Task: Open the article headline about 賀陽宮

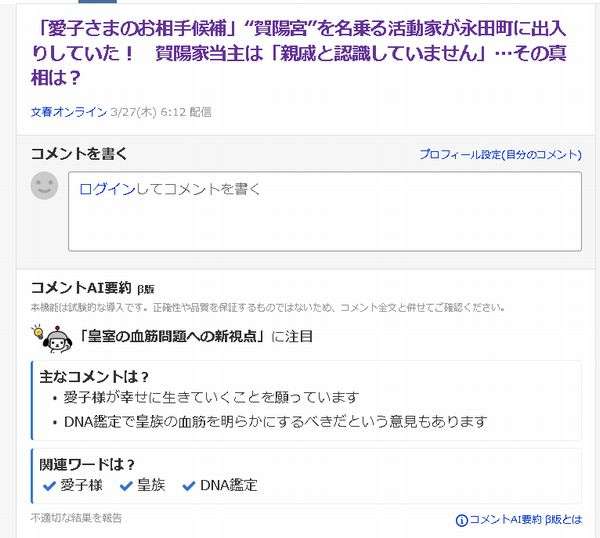Action: (299, 53)
